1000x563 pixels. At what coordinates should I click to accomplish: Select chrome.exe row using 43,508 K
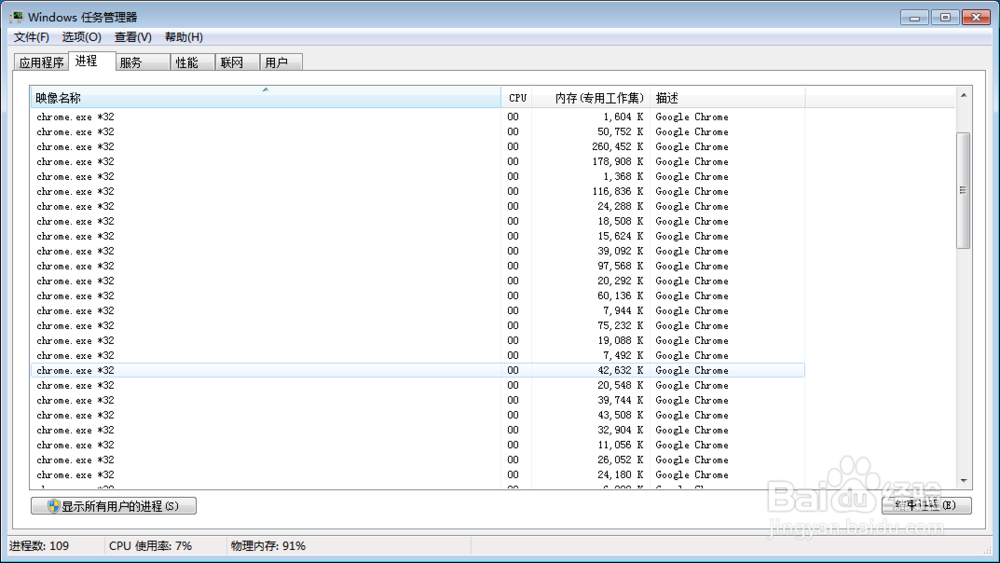[x=417, y=415]
